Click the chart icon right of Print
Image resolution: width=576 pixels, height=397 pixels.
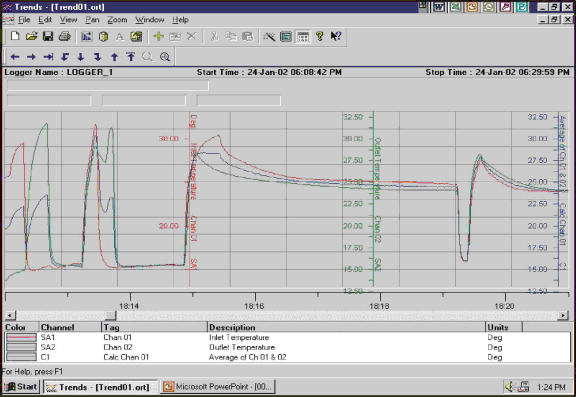click(x=87, y=36)
